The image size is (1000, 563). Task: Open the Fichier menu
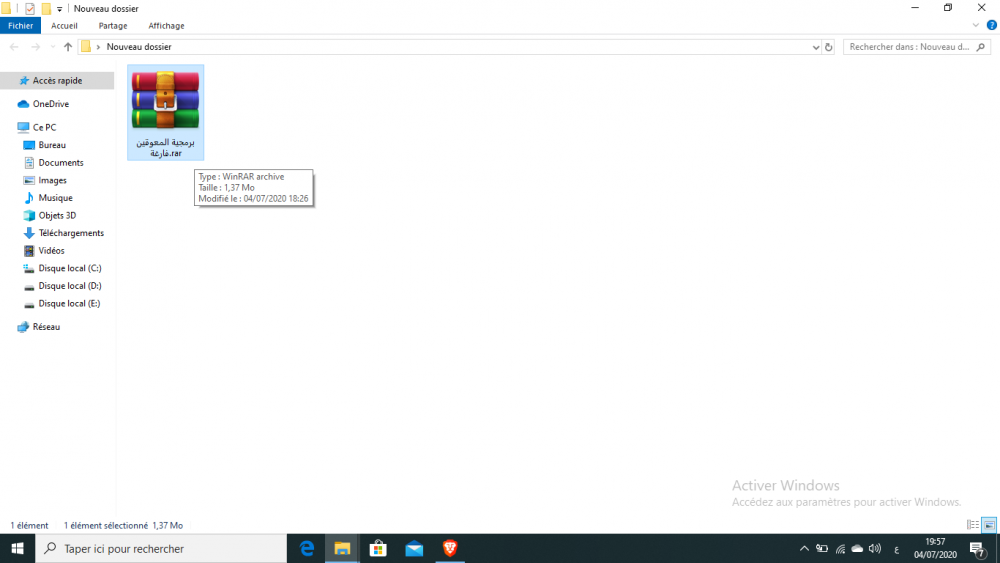20,26
